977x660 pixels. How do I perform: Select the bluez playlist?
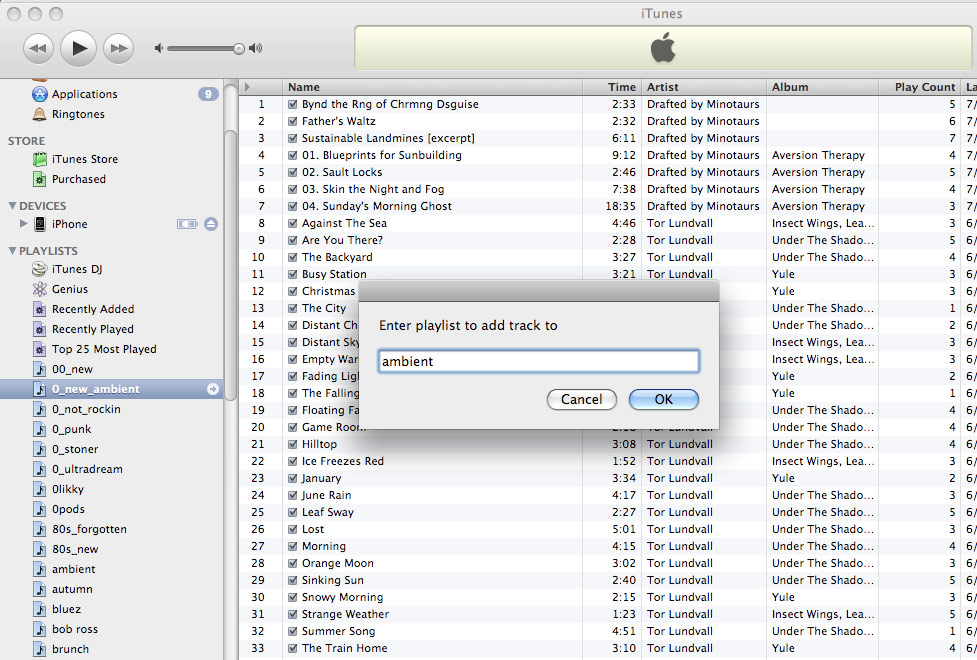click(67, 609)
